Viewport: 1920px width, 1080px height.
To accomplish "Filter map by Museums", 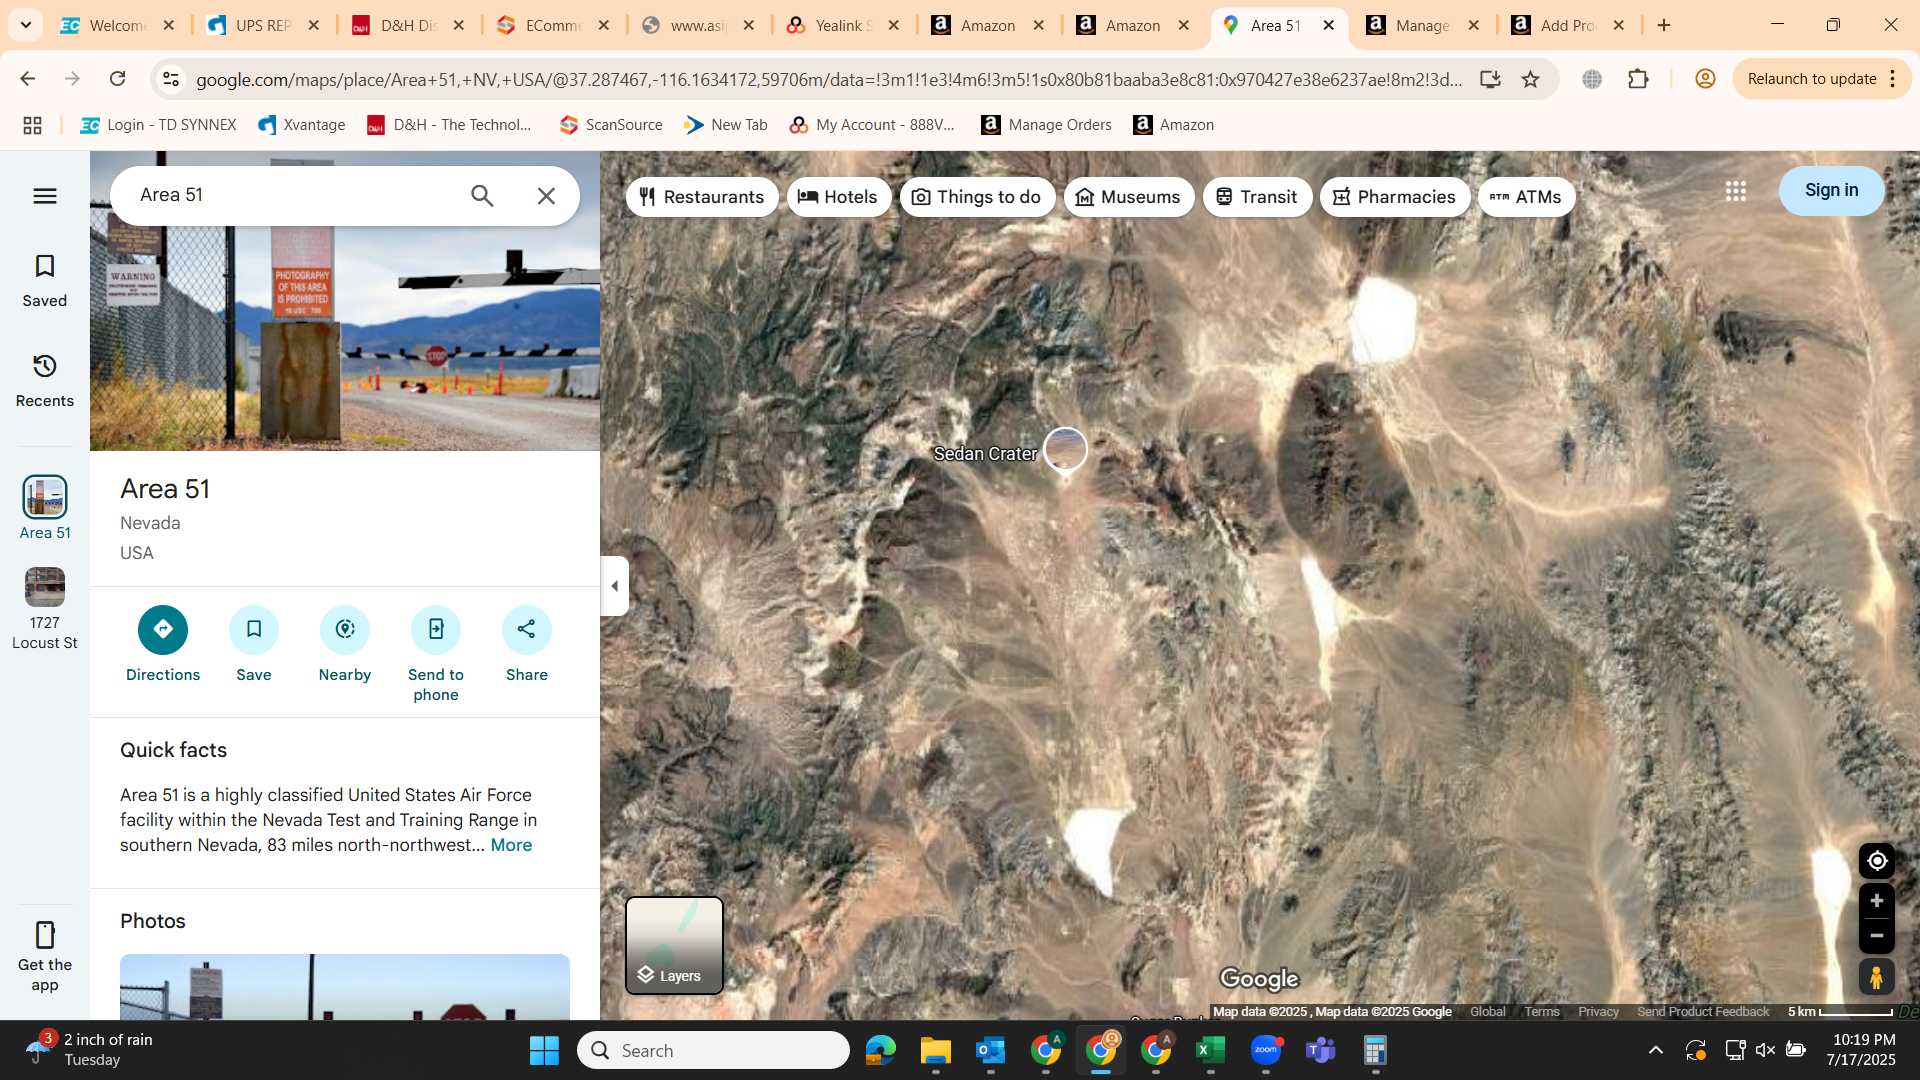I will [x=1128, y=197].
